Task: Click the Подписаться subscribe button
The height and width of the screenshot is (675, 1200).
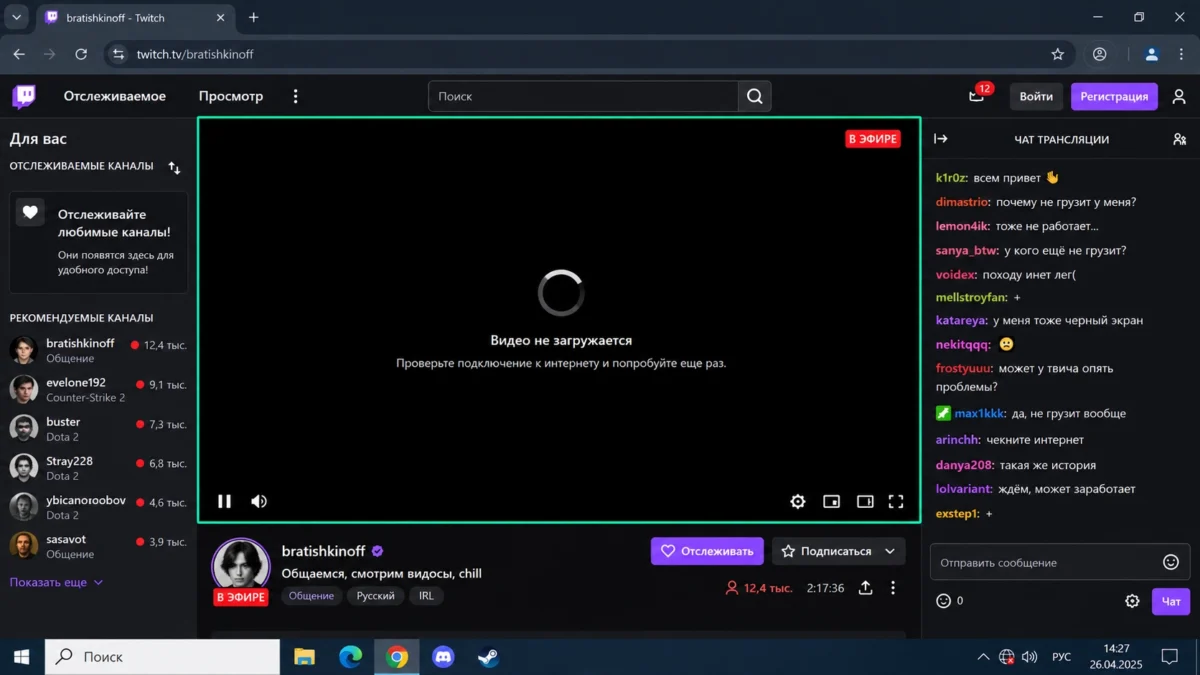Action: click(826, 551)
